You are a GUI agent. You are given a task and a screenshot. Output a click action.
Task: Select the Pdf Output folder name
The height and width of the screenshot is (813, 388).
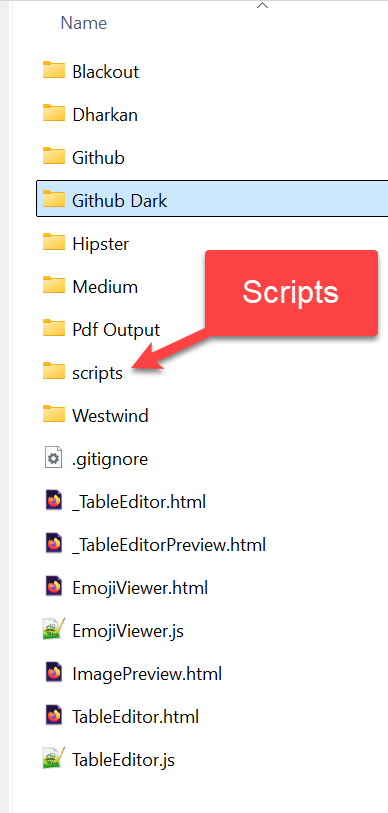[116, 330]
